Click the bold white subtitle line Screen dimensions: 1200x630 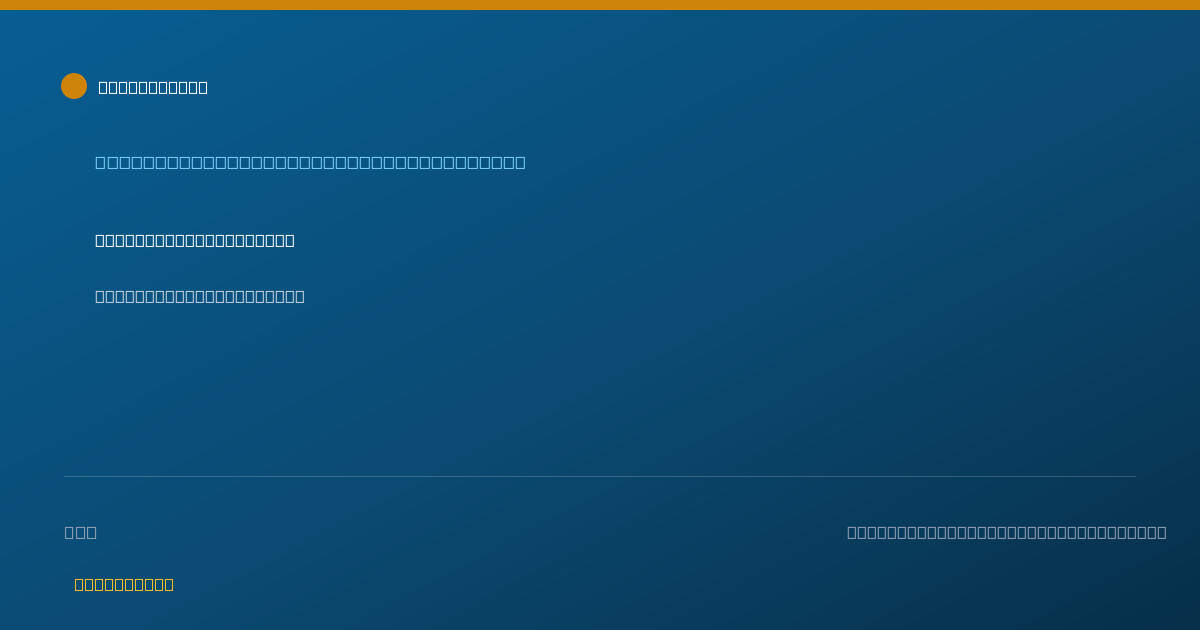click(195, 240)
